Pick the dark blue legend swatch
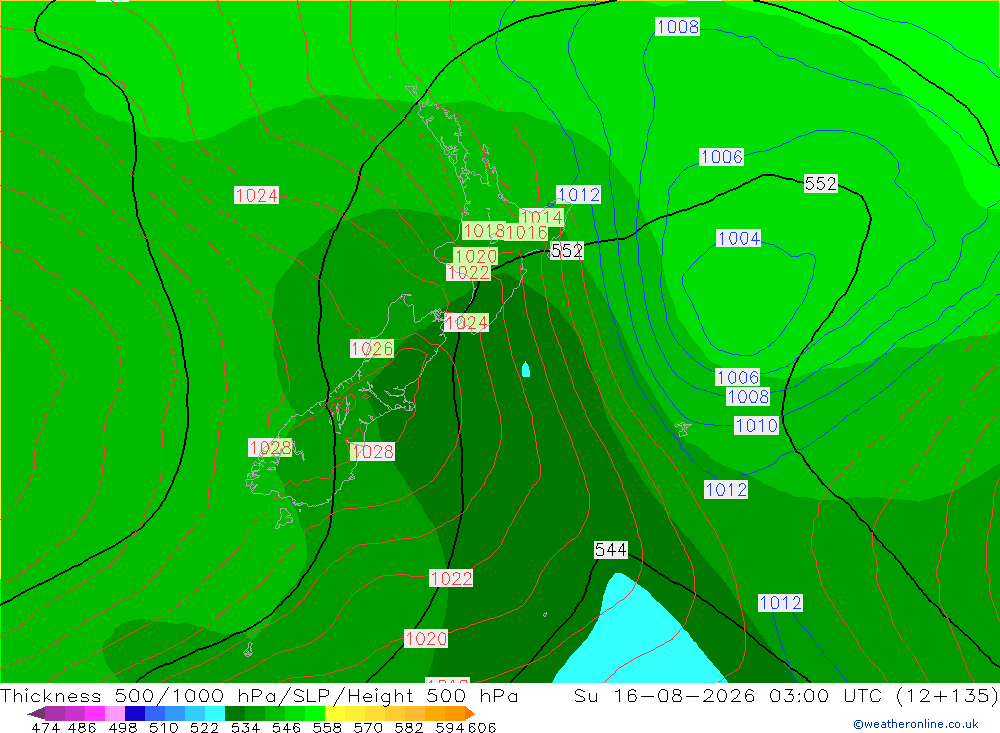This screenshot has width=1000, height=733. pyautogui.click(x=135, y=713)
